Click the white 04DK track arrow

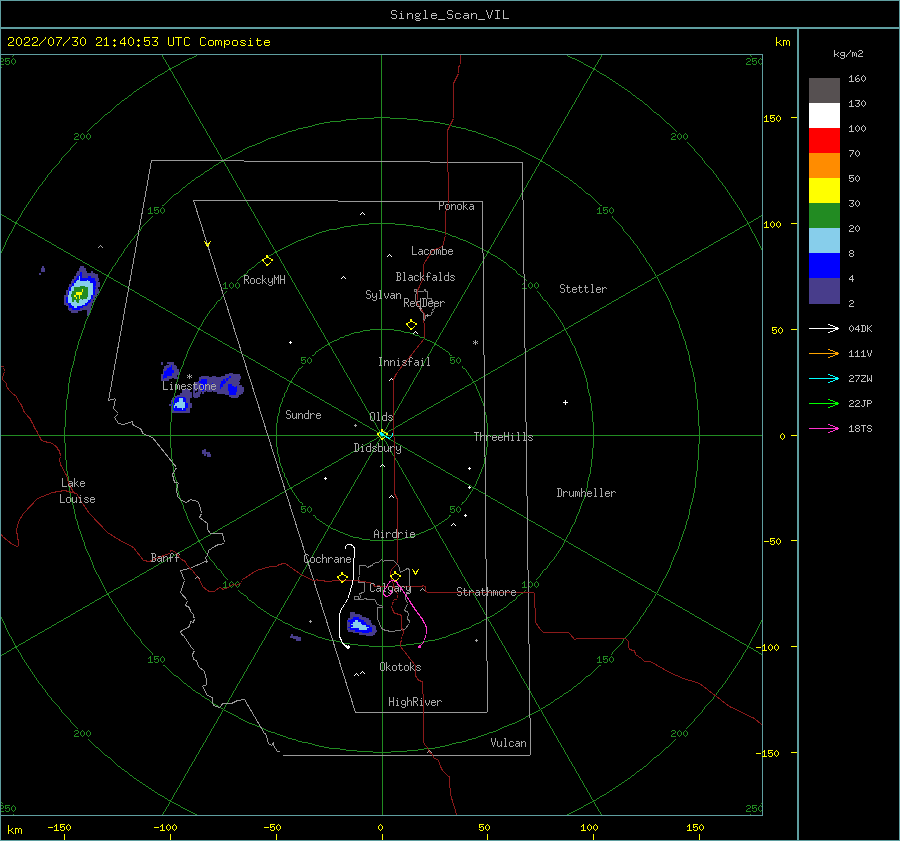tap(824, 328)
